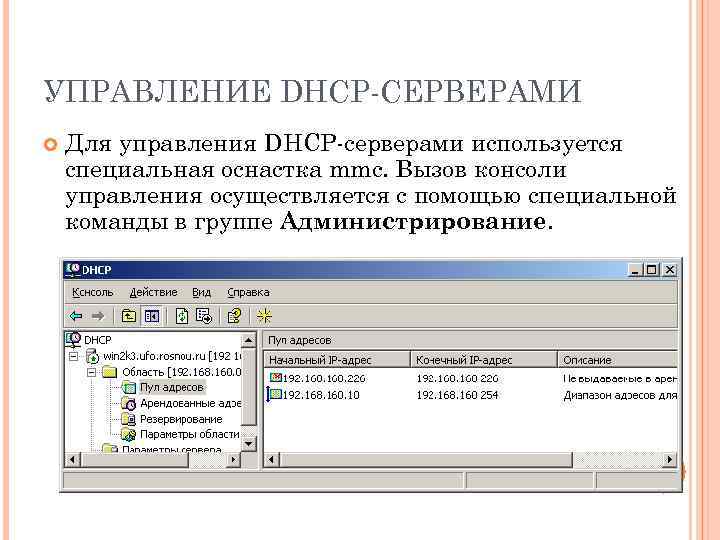Click the Параметры области icon

coord(129,434)
